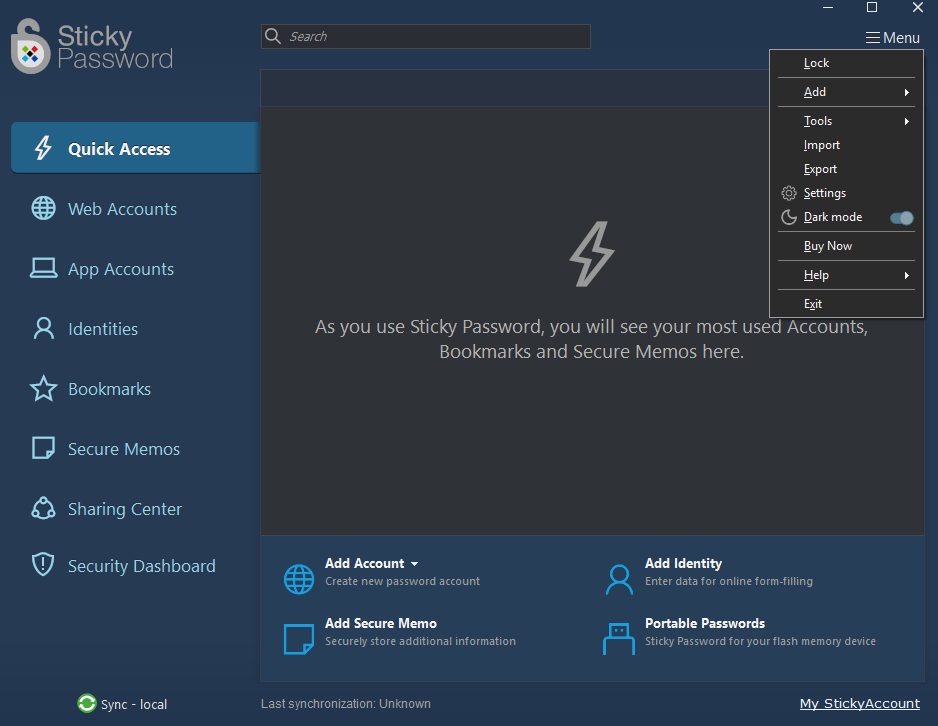Click 'Last synchronization: Unknown' status text

click(x=346, y=703)
